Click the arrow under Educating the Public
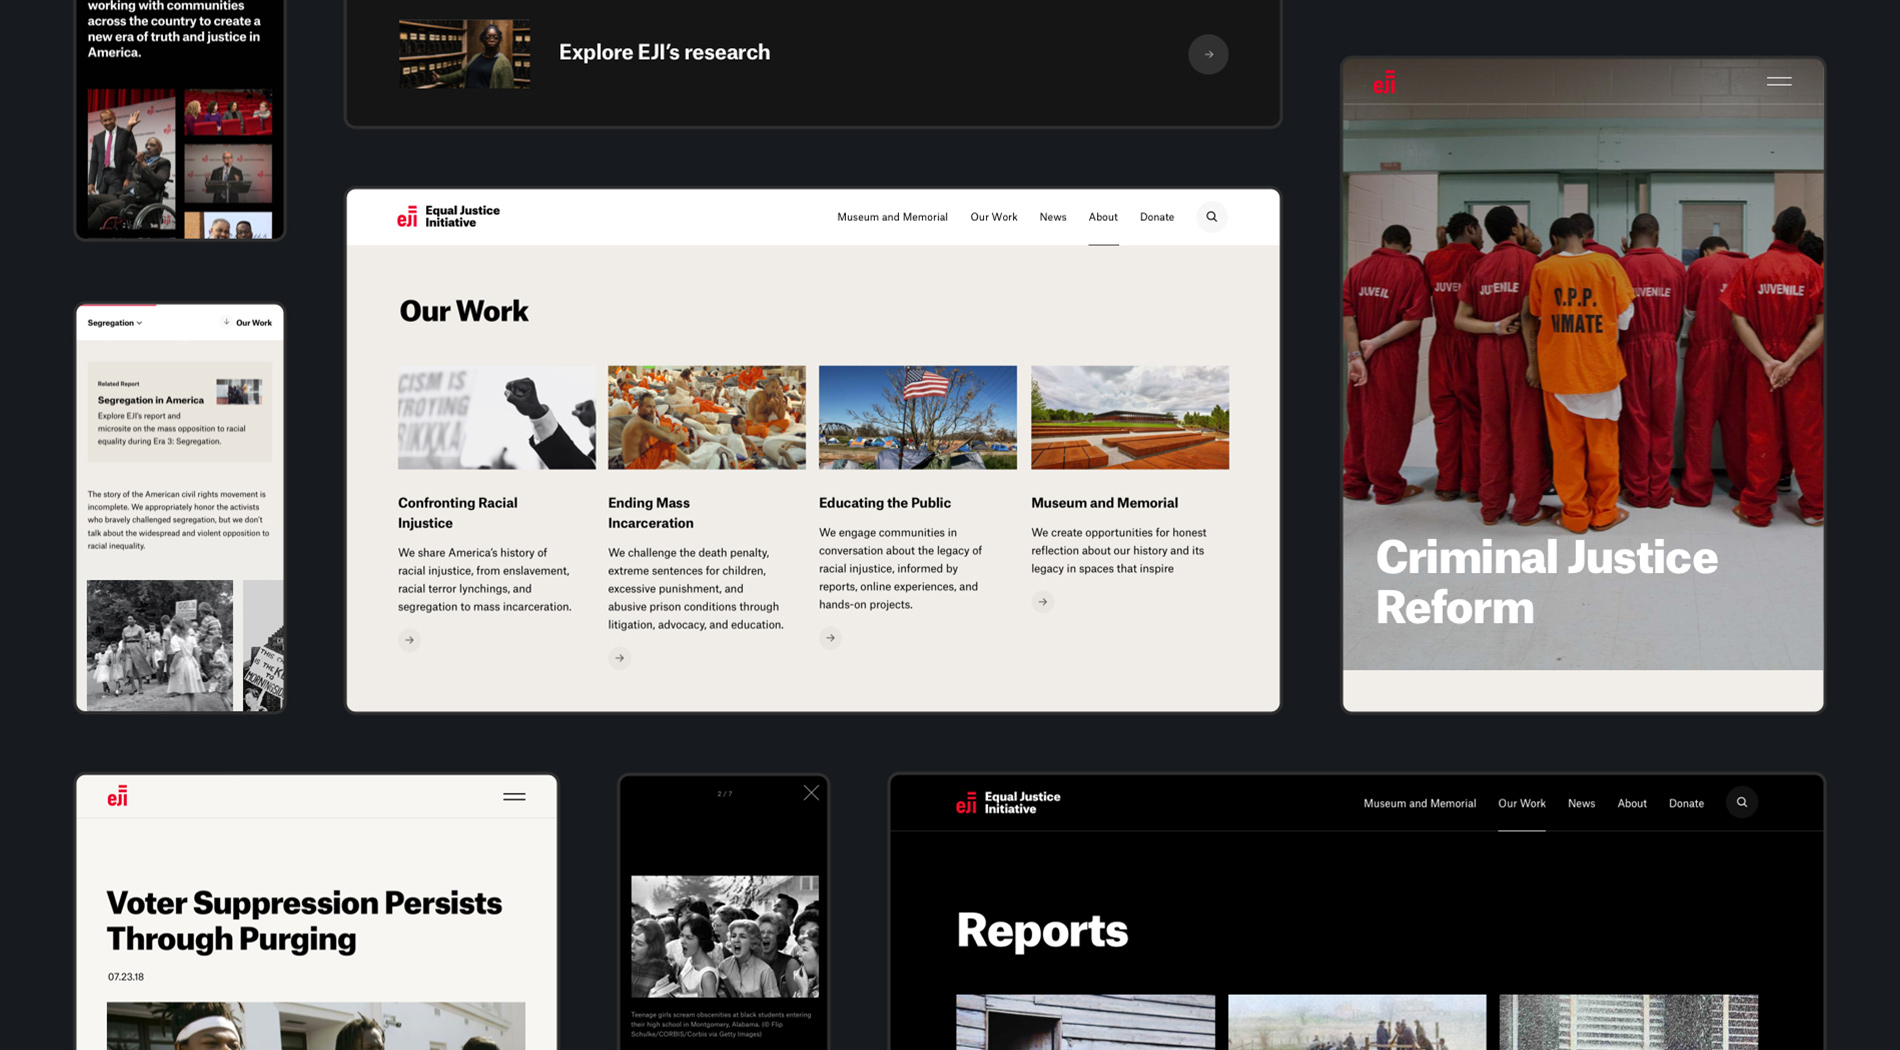The image size is (1900, 1050). [830, 638]
